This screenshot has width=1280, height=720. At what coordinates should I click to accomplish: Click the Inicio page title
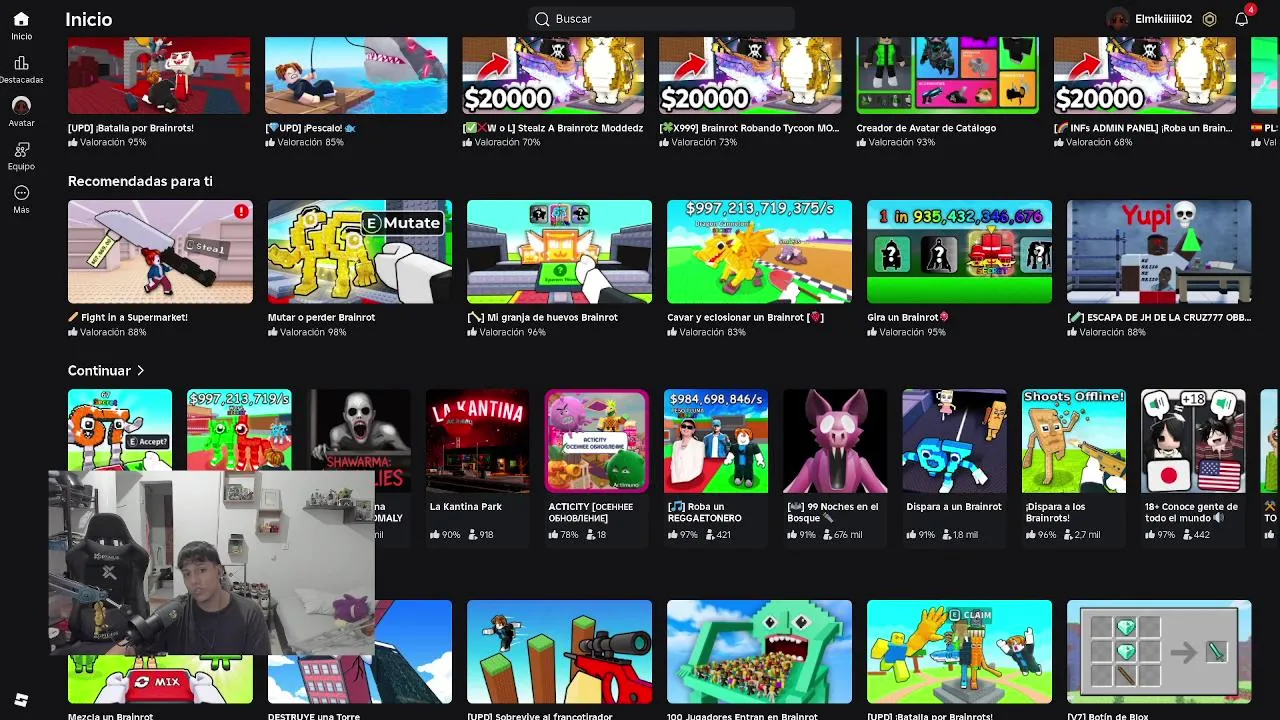coord(88,19)
